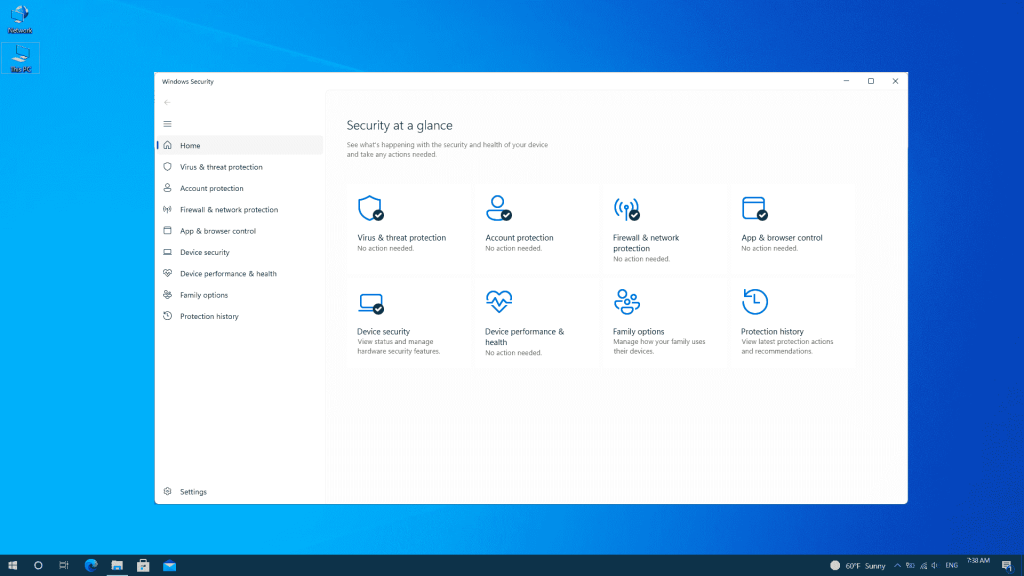Click the person icon beside Account protection in sidebar
Viewport: 1024px width, 576px height.
[167, 188]
